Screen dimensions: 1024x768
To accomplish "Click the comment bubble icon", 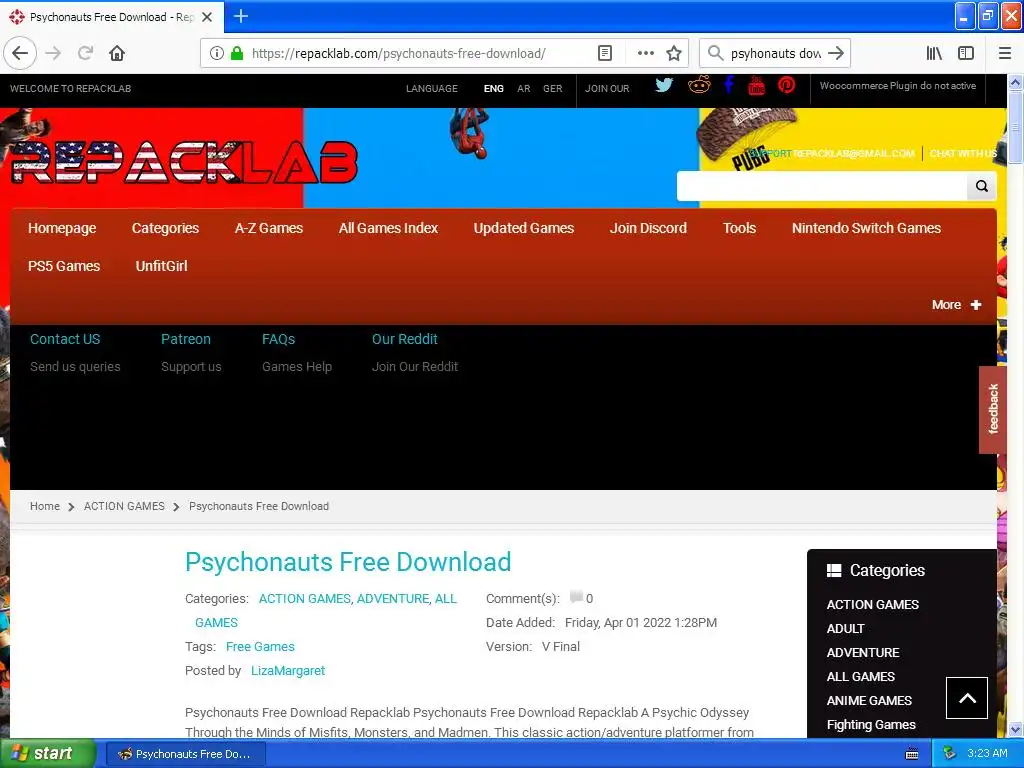I will click(576, 597).
